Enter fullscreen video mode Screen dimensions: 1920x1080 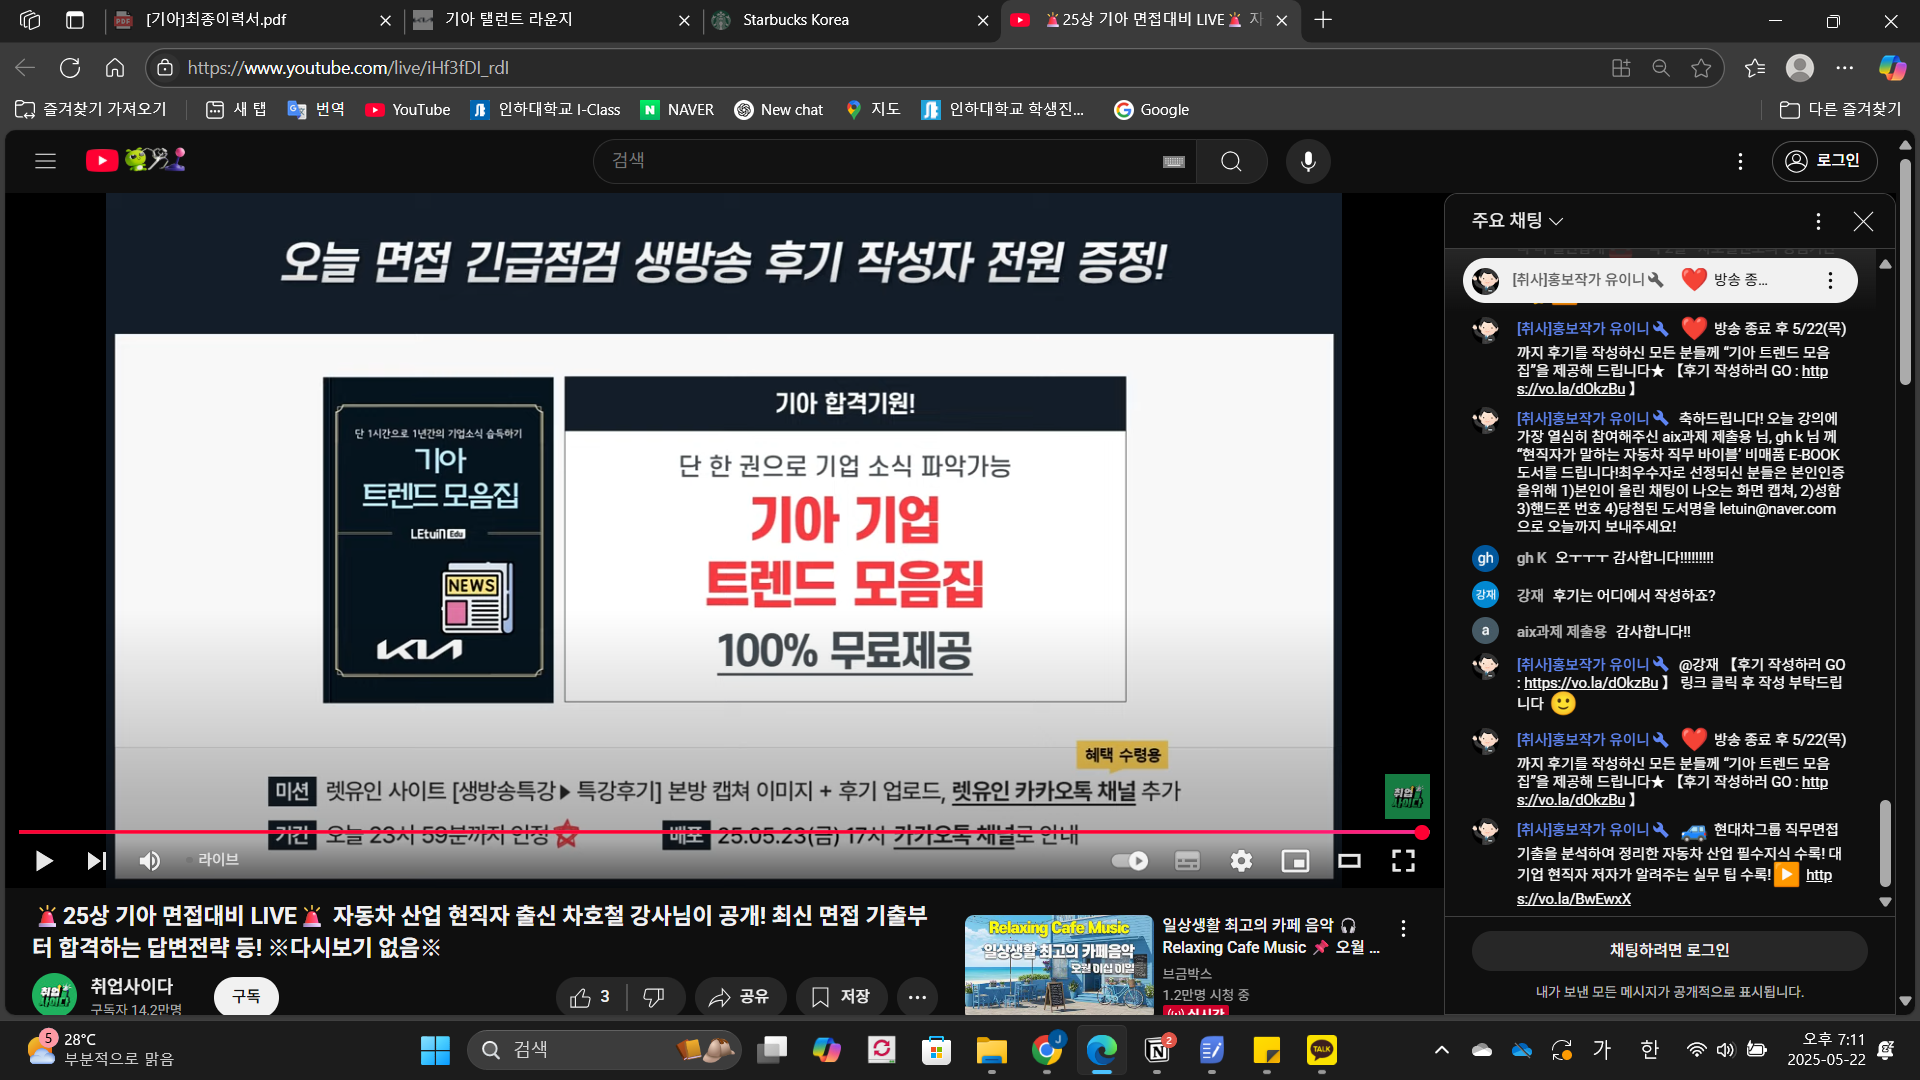coord(1403,861)
